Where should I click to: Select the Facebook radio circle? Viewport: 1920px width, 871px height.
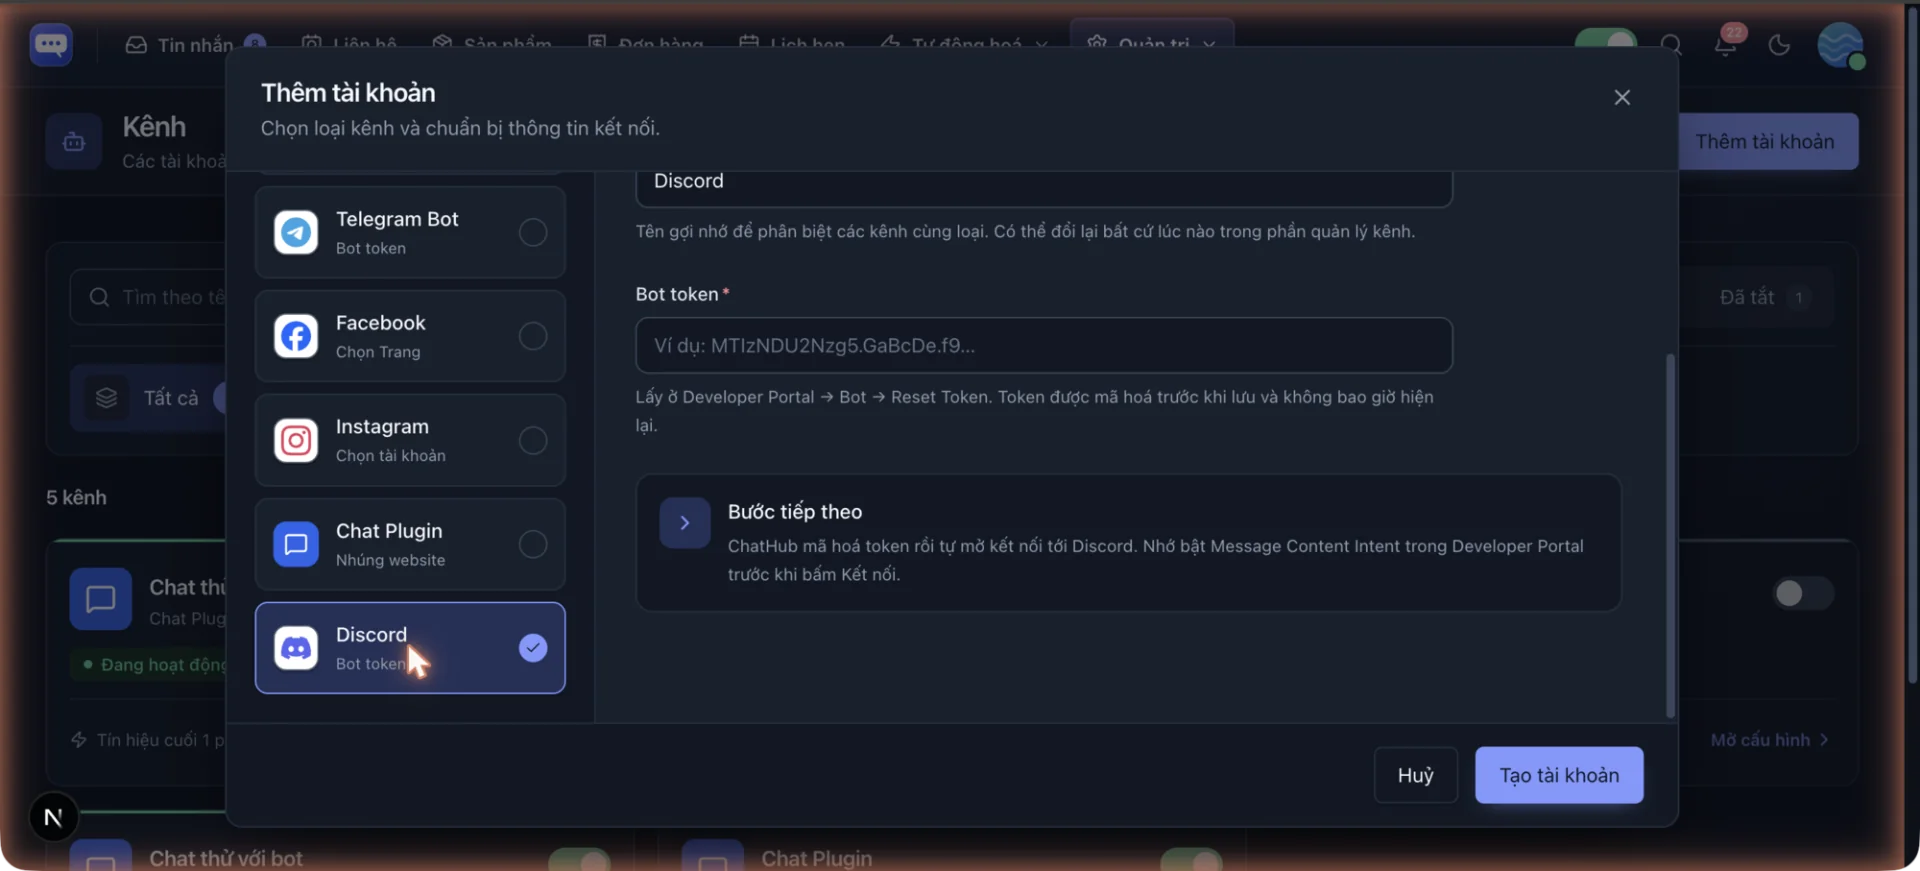pyautogui.click(x=533, y=336)
